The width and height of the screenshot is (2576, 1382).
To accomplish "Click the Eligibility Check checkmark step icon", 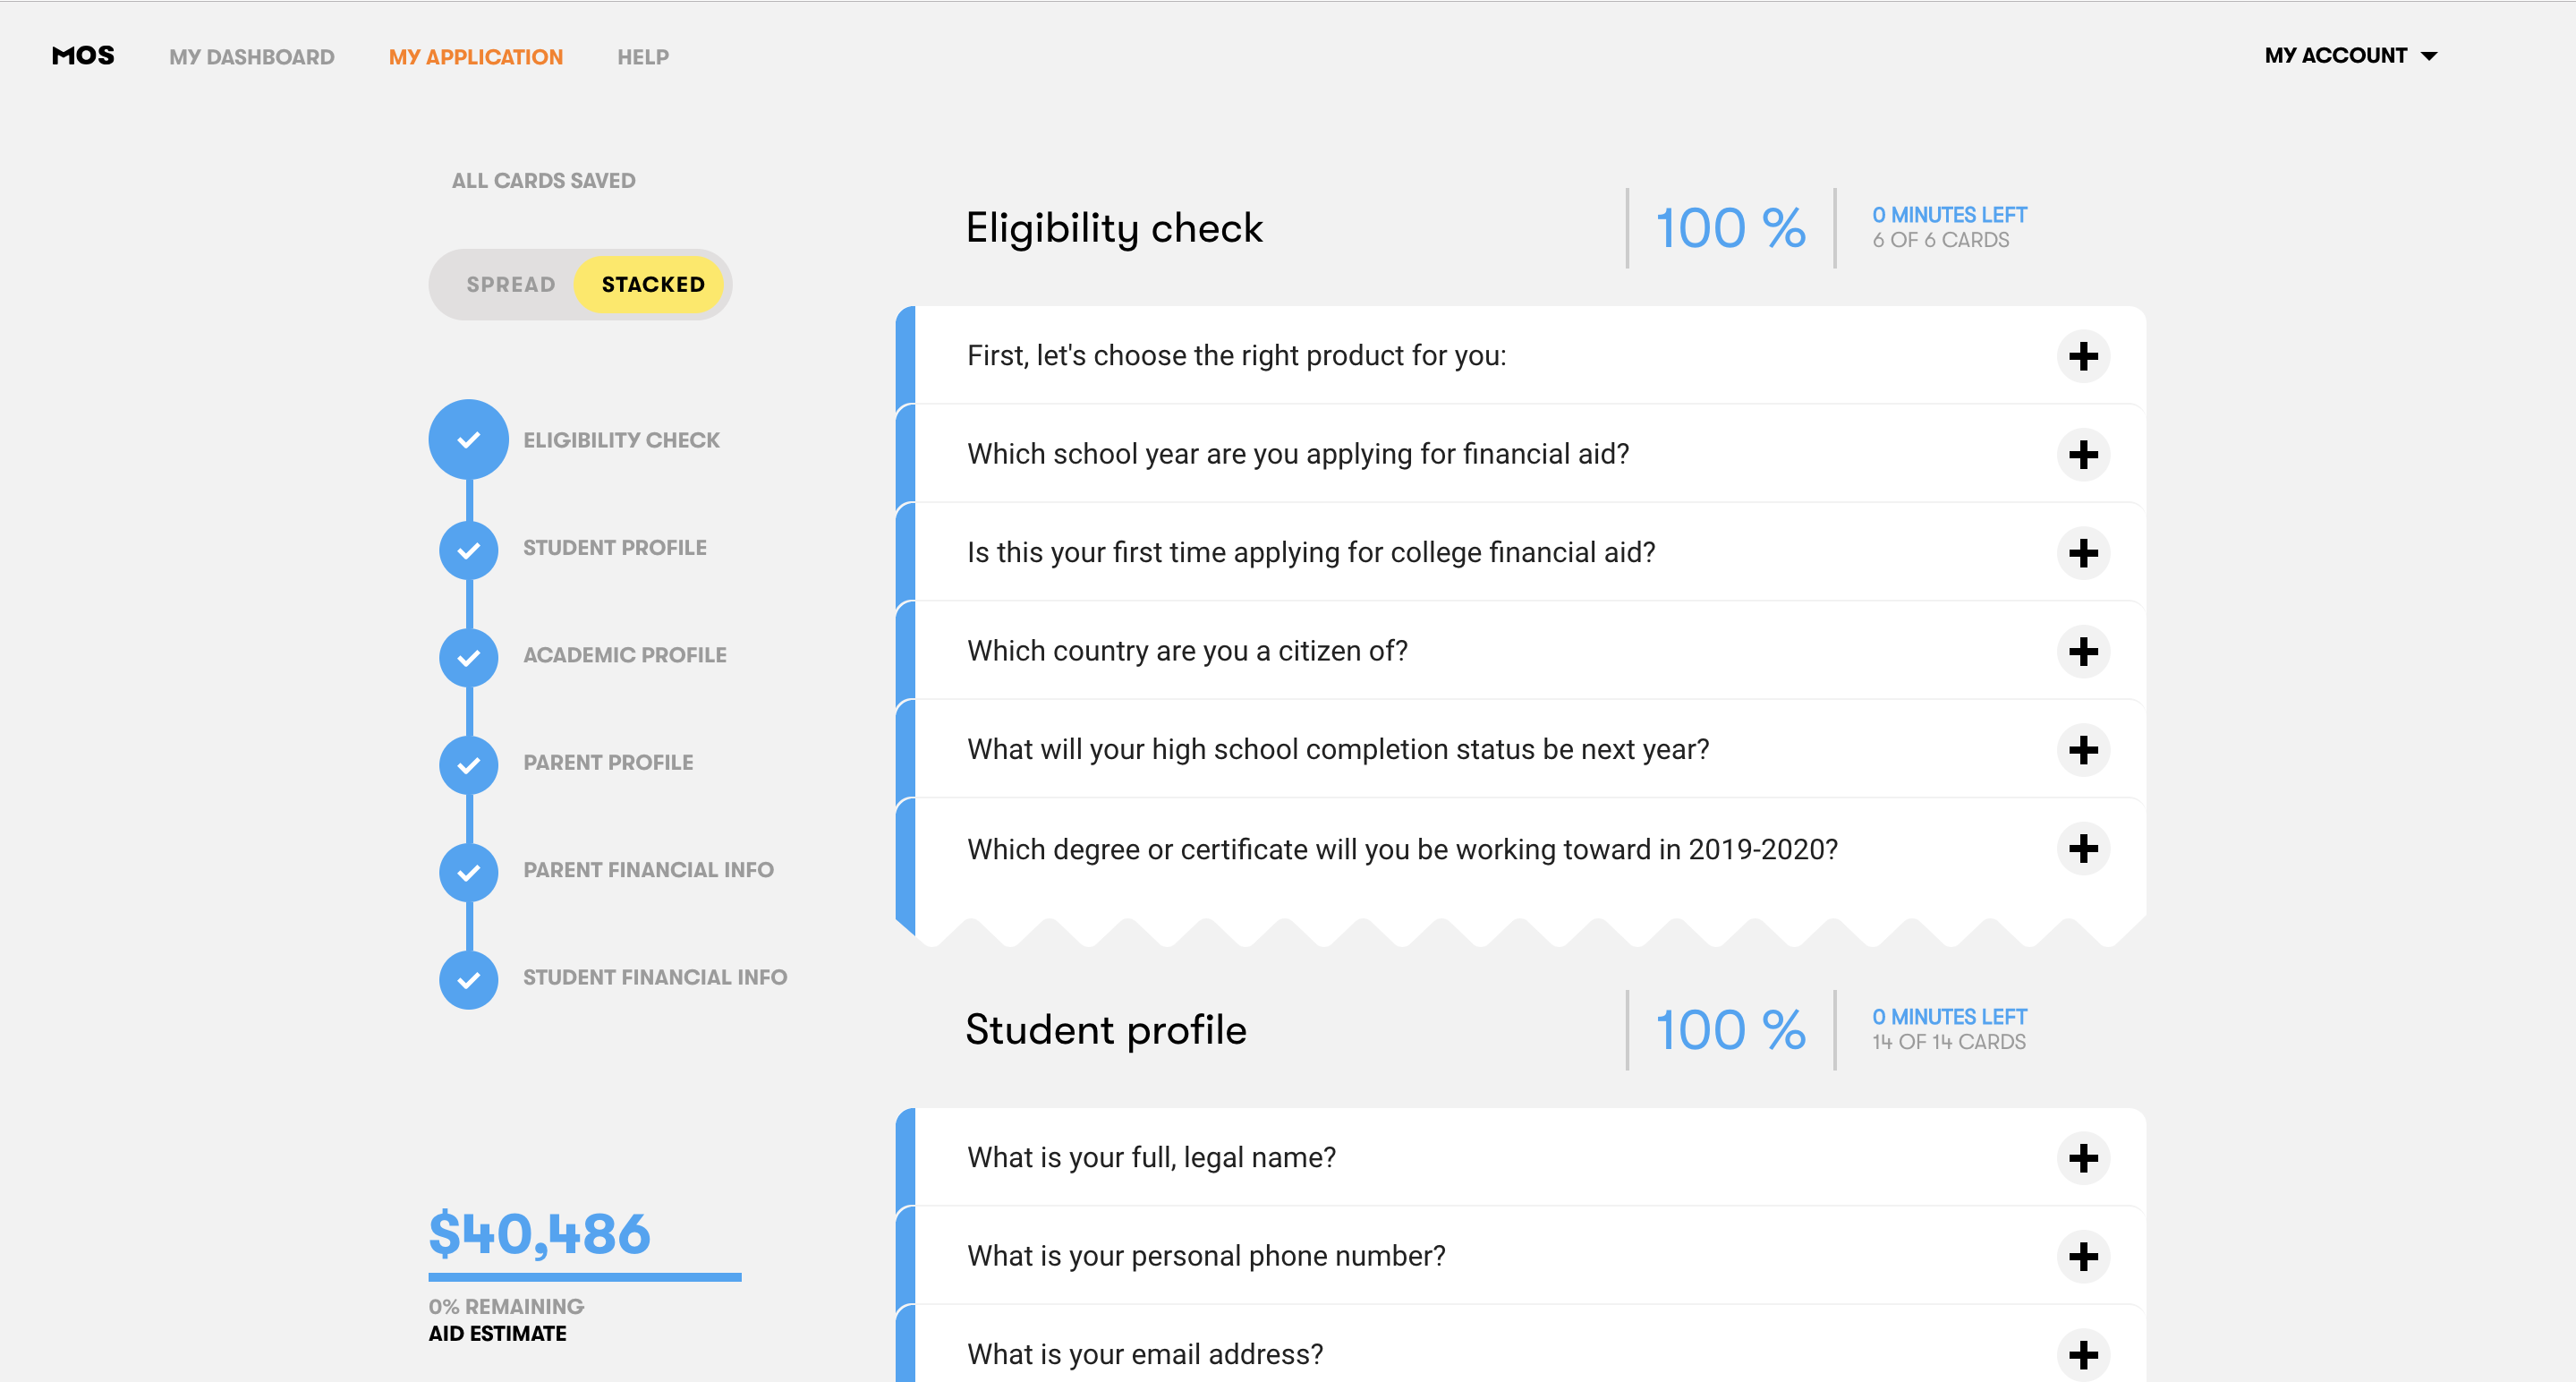I will (x=468, y=440).
